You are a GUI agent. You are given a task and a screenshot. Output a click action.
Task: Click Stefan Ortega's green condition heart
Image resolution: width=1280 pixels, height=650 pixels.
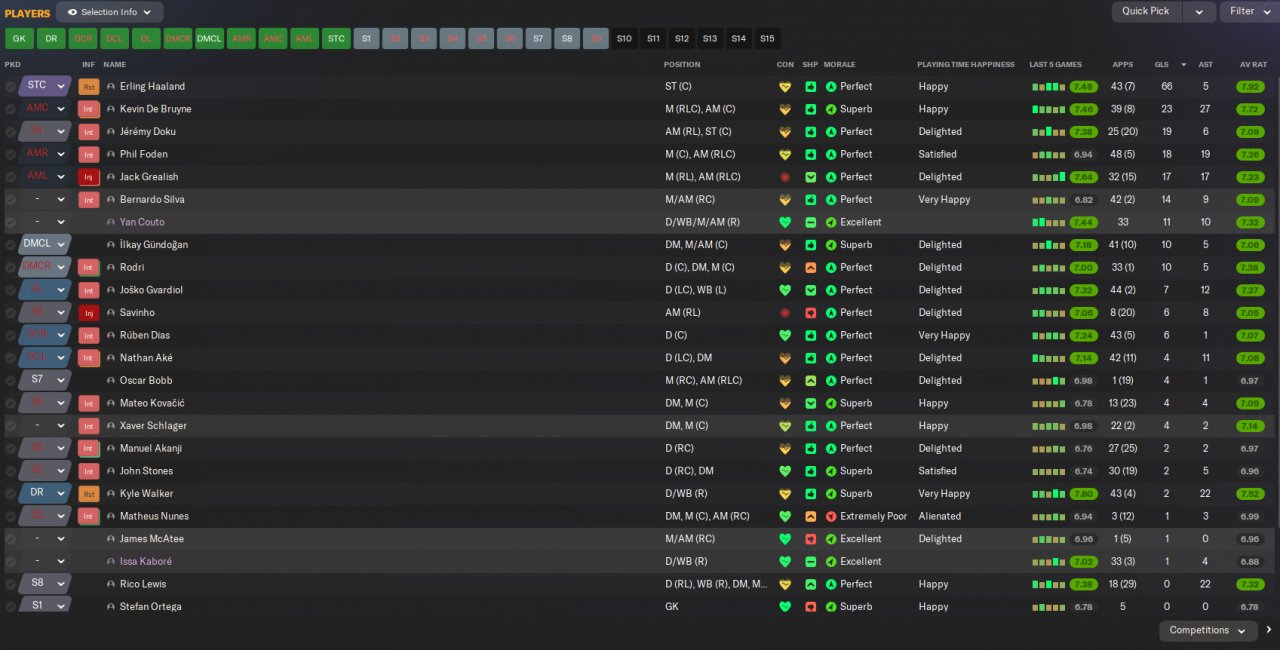pyautogui.click(x=785, y=607)
